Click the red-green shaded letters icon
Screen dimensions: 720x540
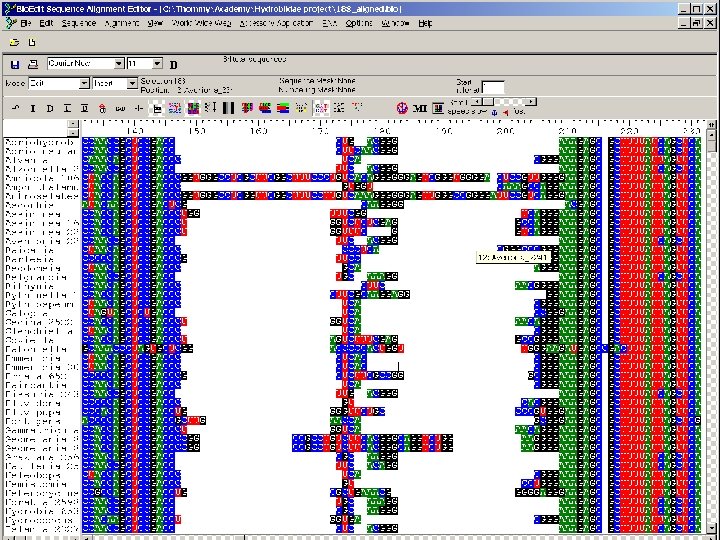pos(248,108)
